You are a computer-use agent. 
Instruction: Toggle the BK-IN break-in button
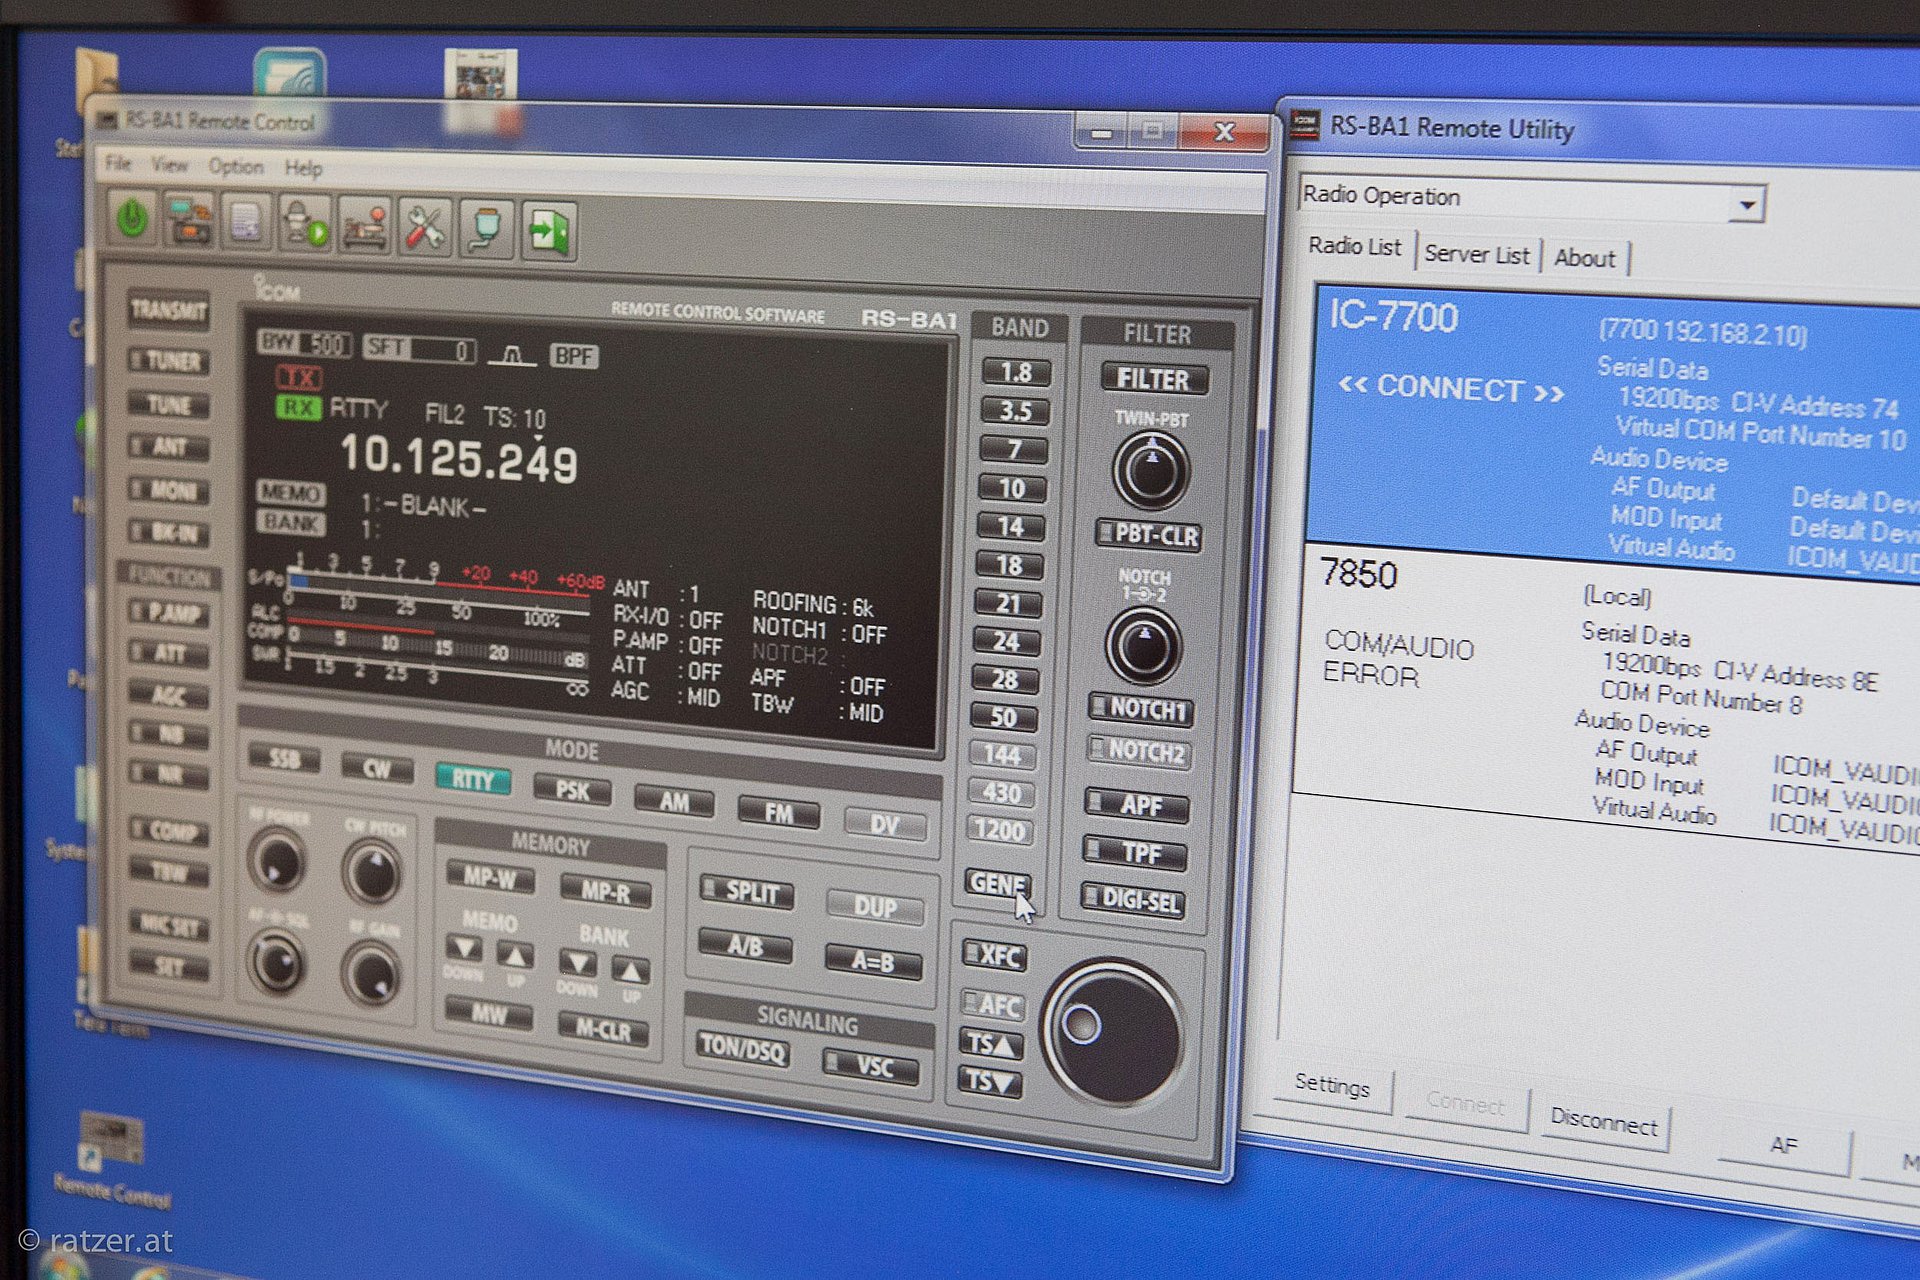pos(169,532)
